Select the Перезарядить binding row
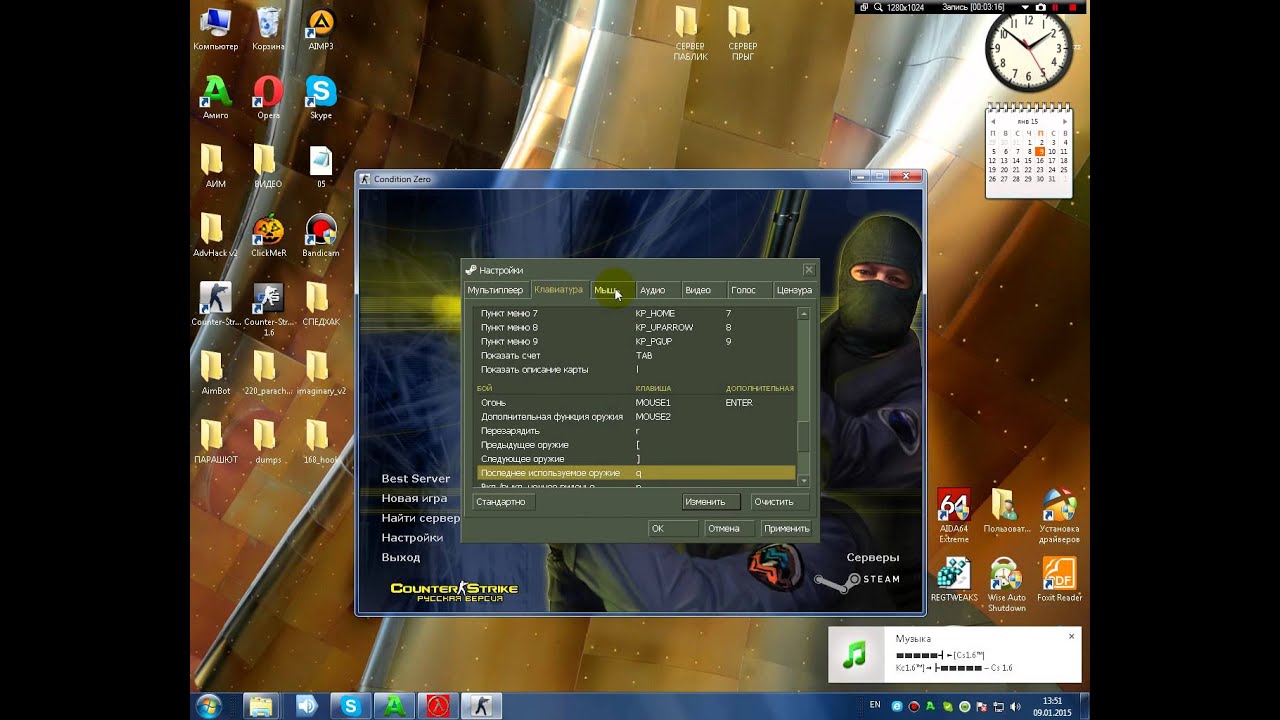1280x720 pixels. click(x=636, y=431)
